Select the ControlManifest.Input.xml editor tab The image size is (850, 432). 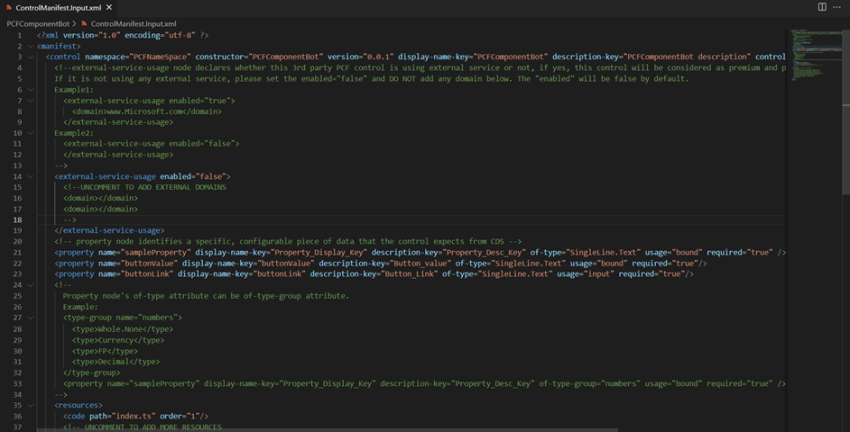tap(59, 8)
